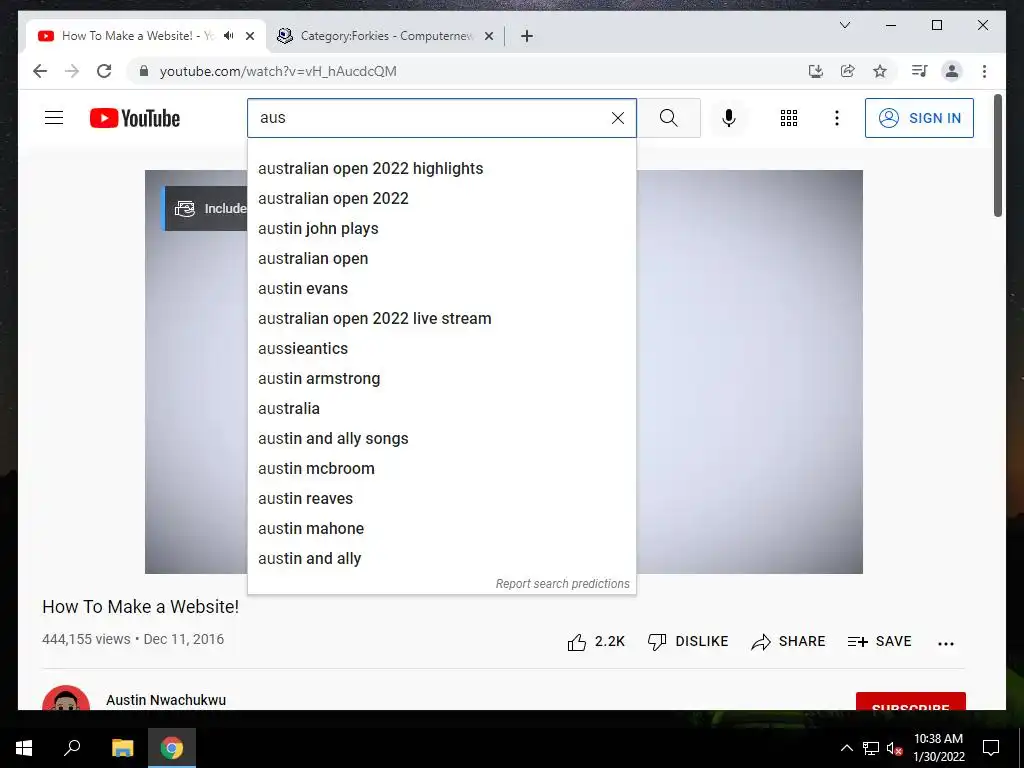1024x768 pixels.
Task: Go forward in Chrome
Action: click(72, 71)
